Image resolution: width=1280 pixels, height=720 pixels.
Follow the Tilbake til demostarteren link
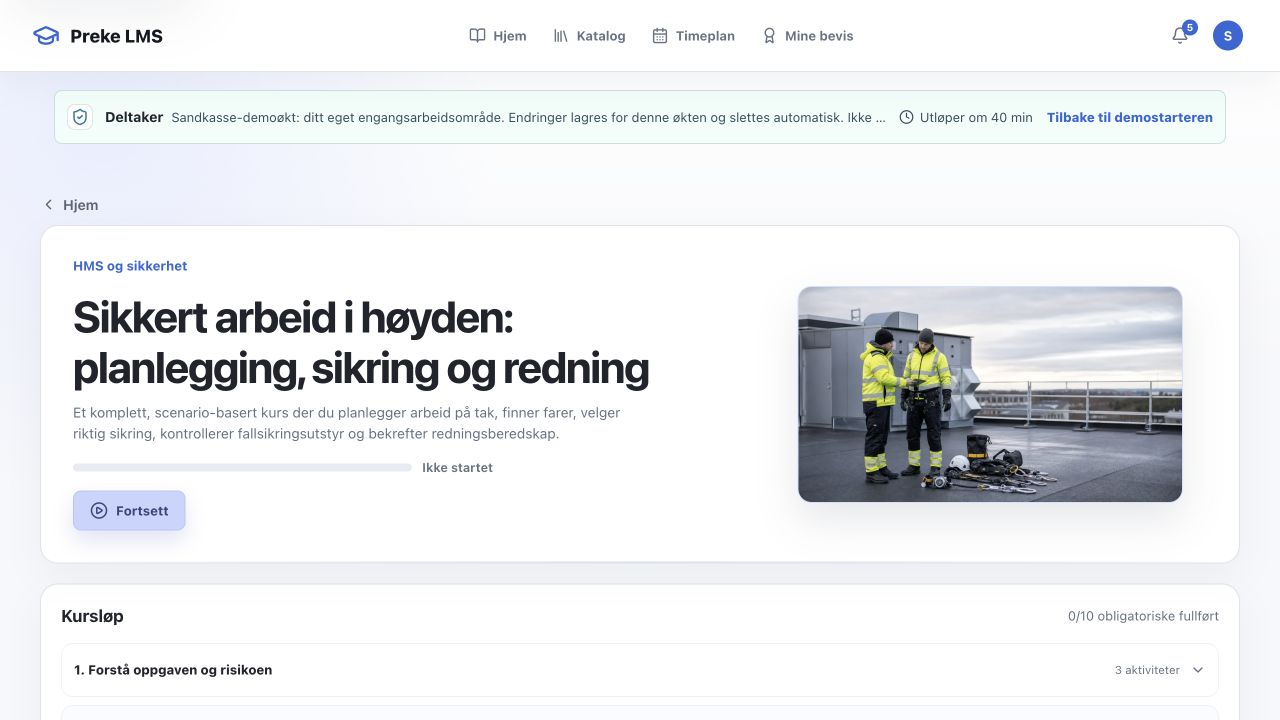pos(1130,117)
